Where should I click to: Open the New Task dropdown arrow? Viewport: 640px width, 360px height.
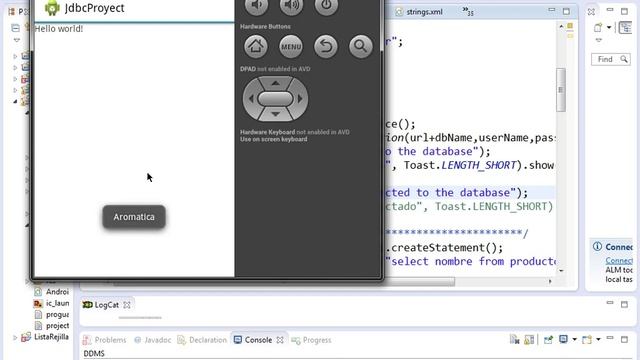pos(609,28)
